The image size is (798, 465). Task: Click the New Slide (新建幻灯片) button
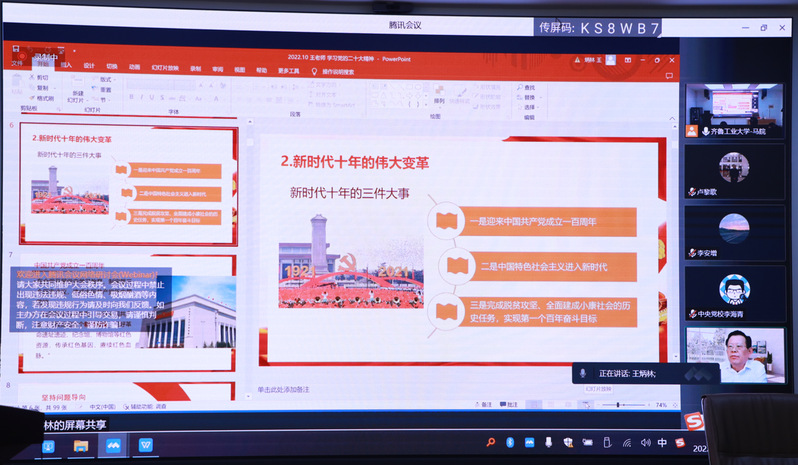pos(77,90)
